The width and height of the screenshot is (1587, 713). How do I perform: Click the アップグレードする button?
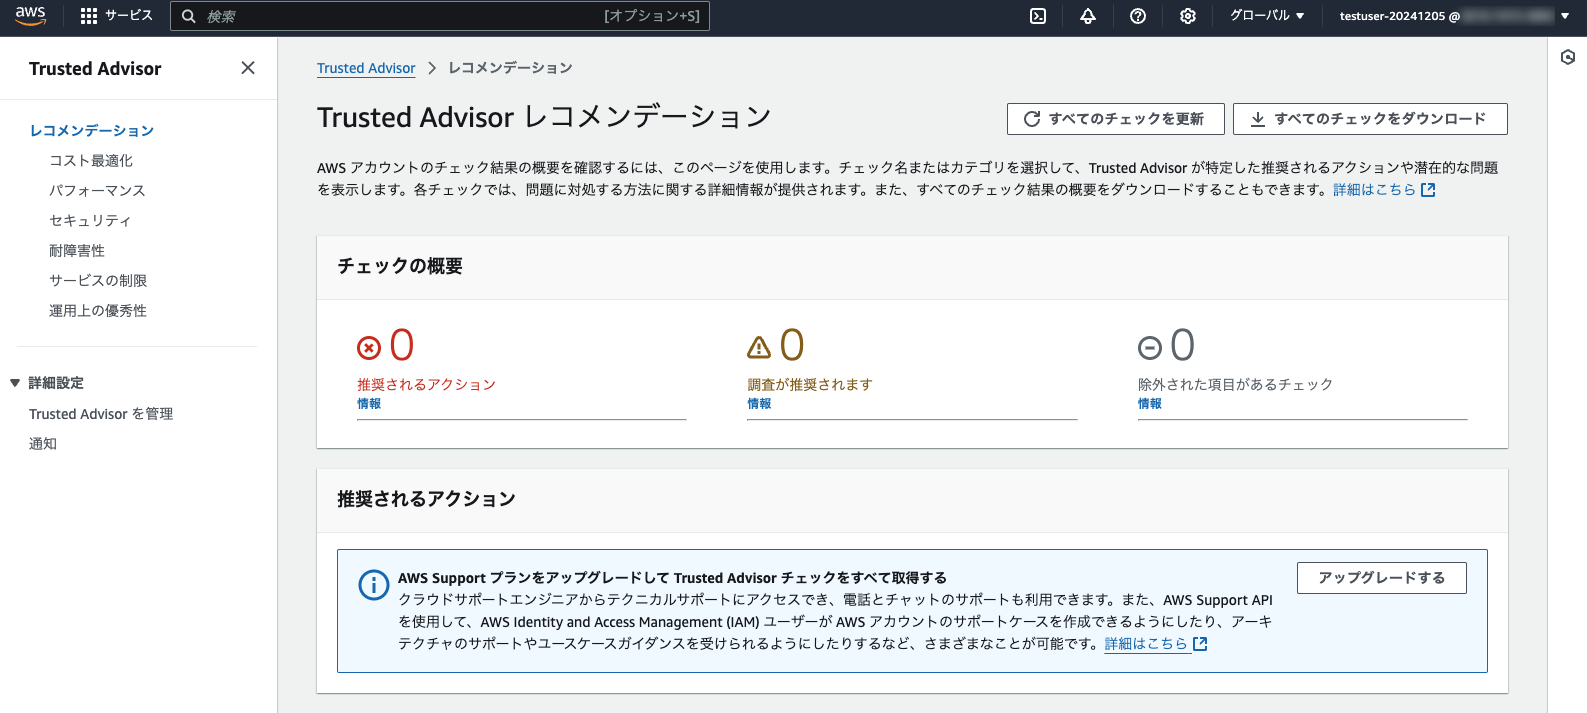click(x=1381, y=578)
